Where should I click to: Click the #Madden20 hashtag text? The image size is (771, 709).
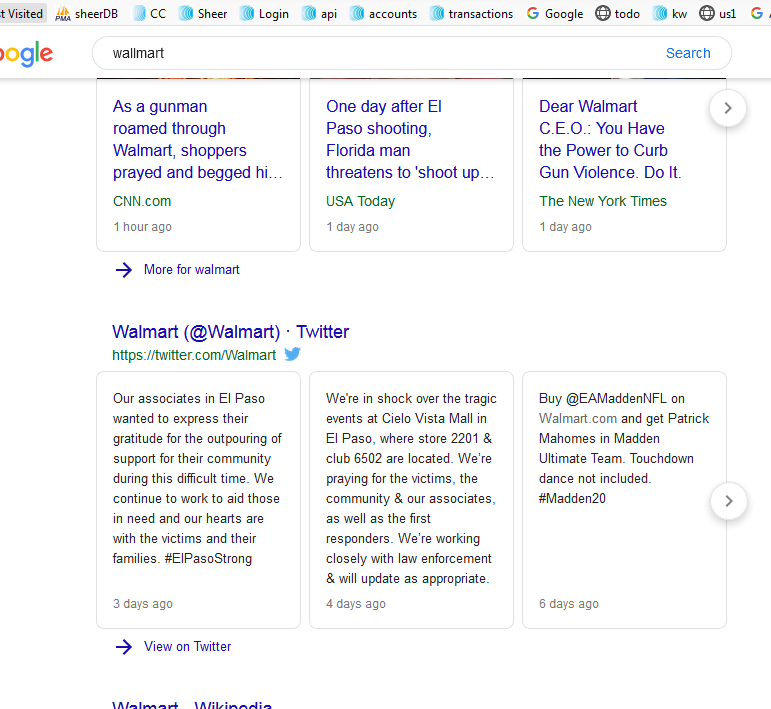pyautogui.click(x=572, y=499)
